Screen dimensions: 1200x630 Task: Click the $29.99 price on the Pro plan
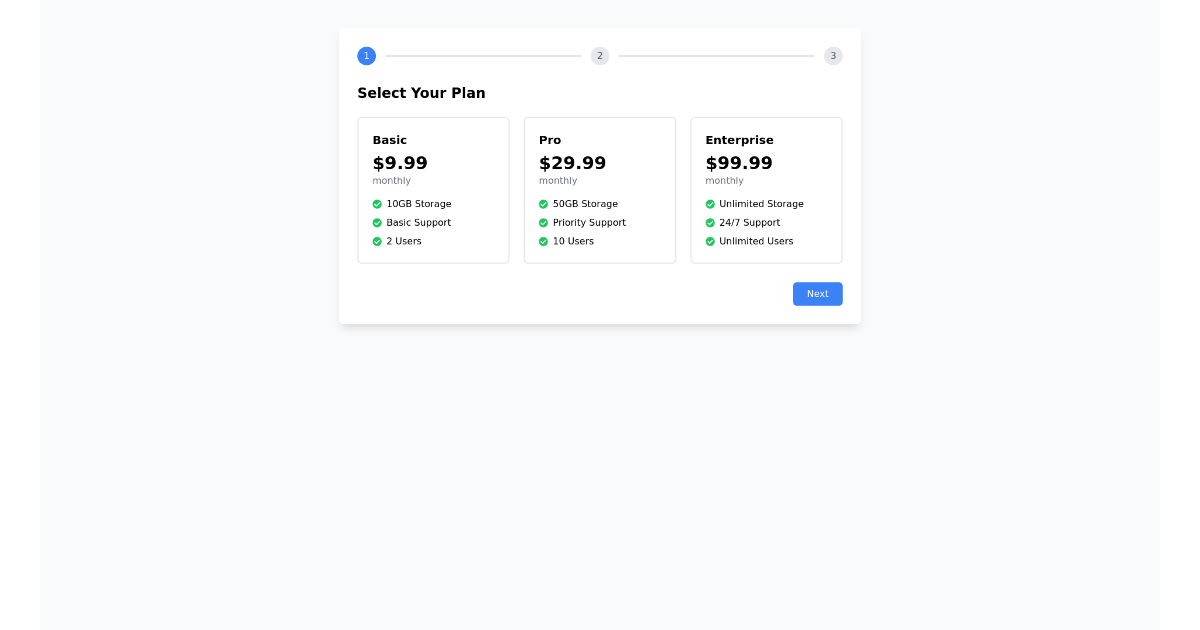[572, 163]
